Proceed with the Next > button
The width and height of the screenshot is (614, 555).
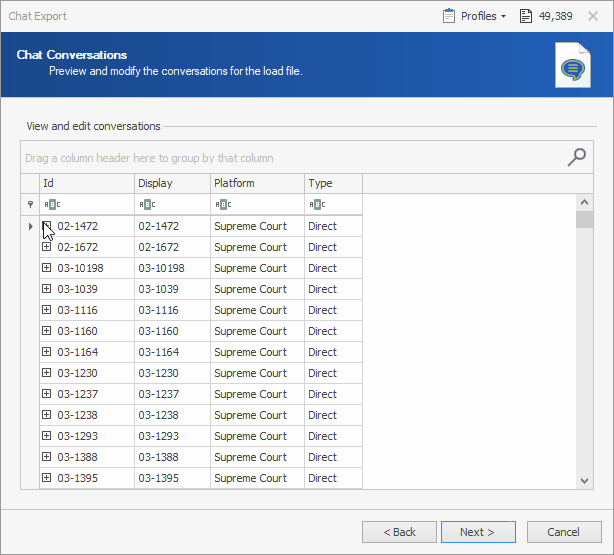click(x=478, y=532)
